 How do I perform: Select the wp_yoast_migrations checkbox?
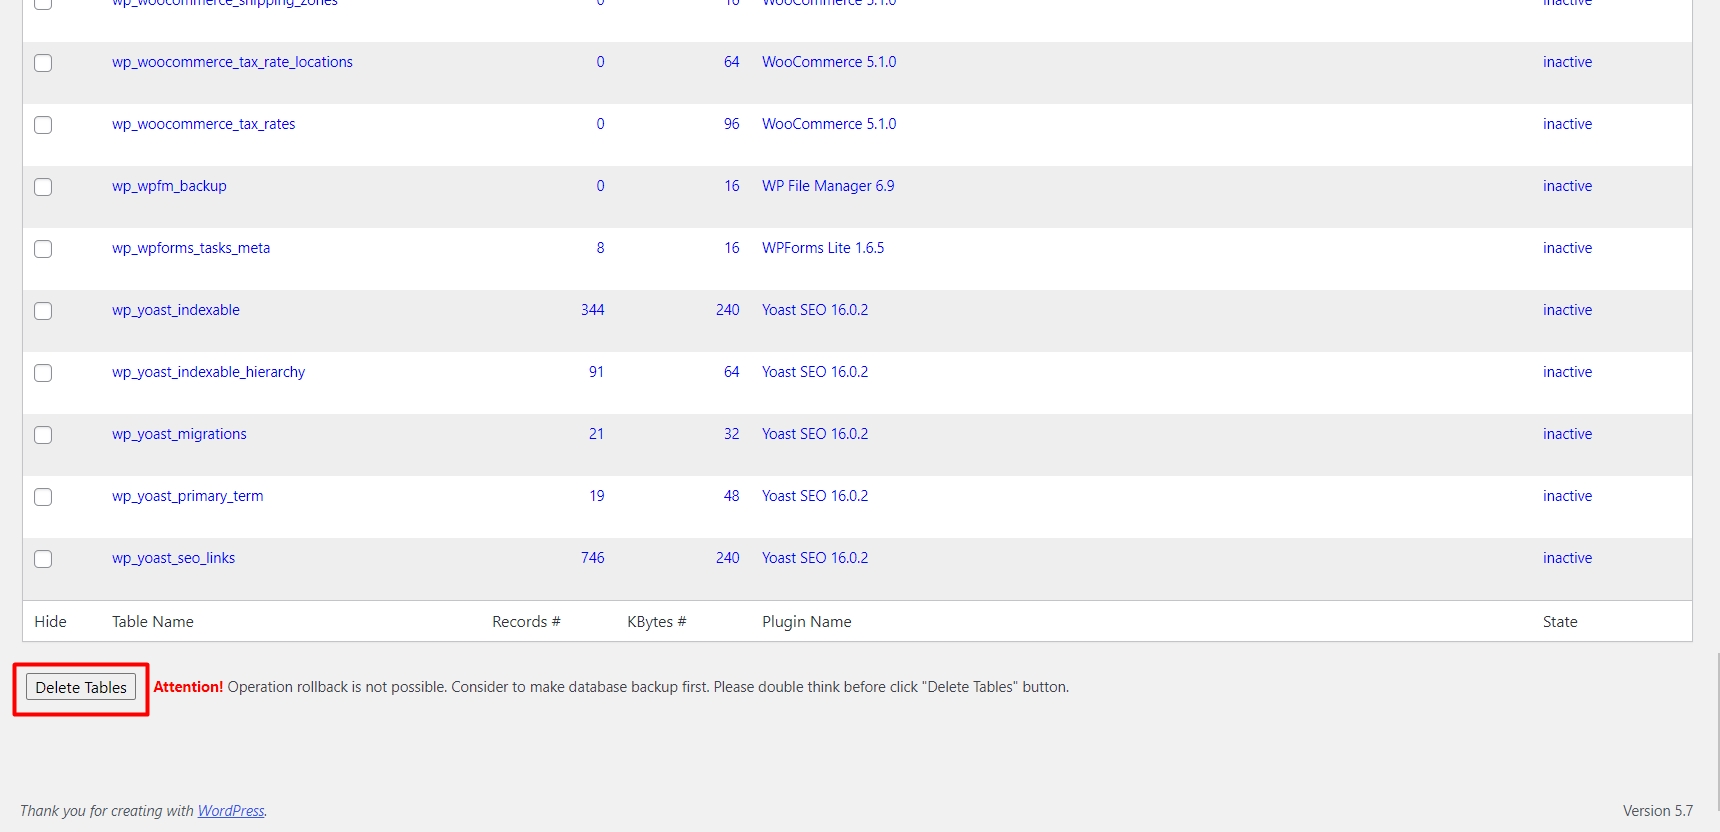[x=43, y=435]
